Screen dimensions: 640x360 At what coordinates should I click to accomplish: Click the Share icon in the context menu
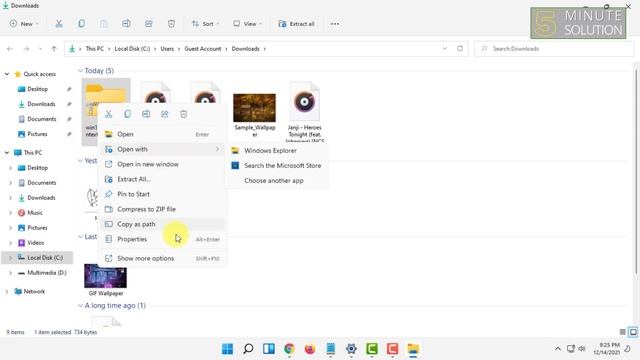tap(164, 114)
